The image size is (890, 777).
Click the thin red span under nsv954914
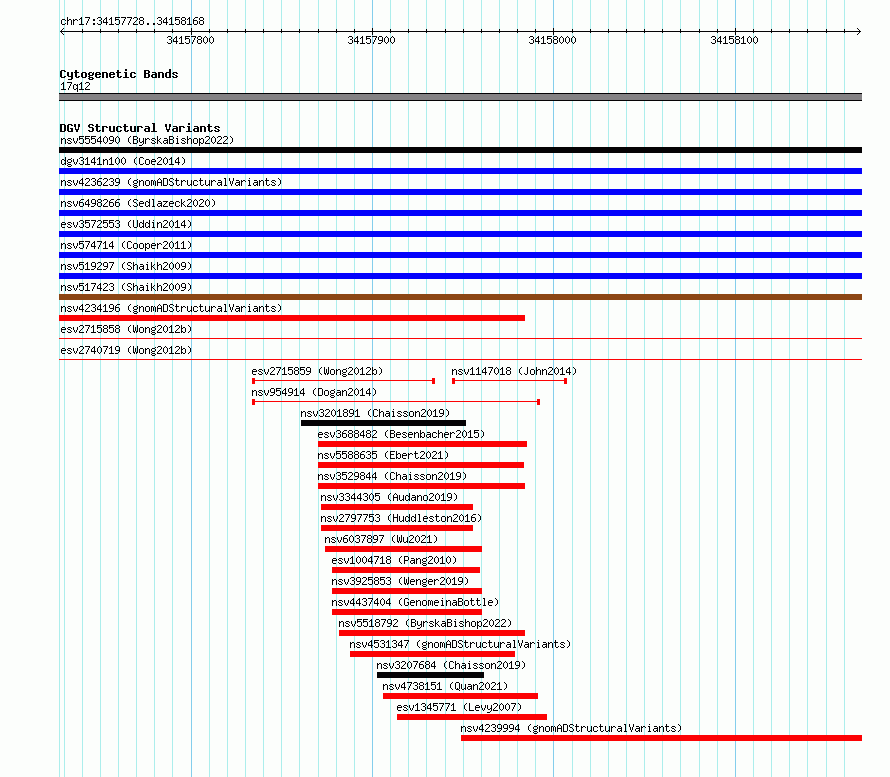396,402
